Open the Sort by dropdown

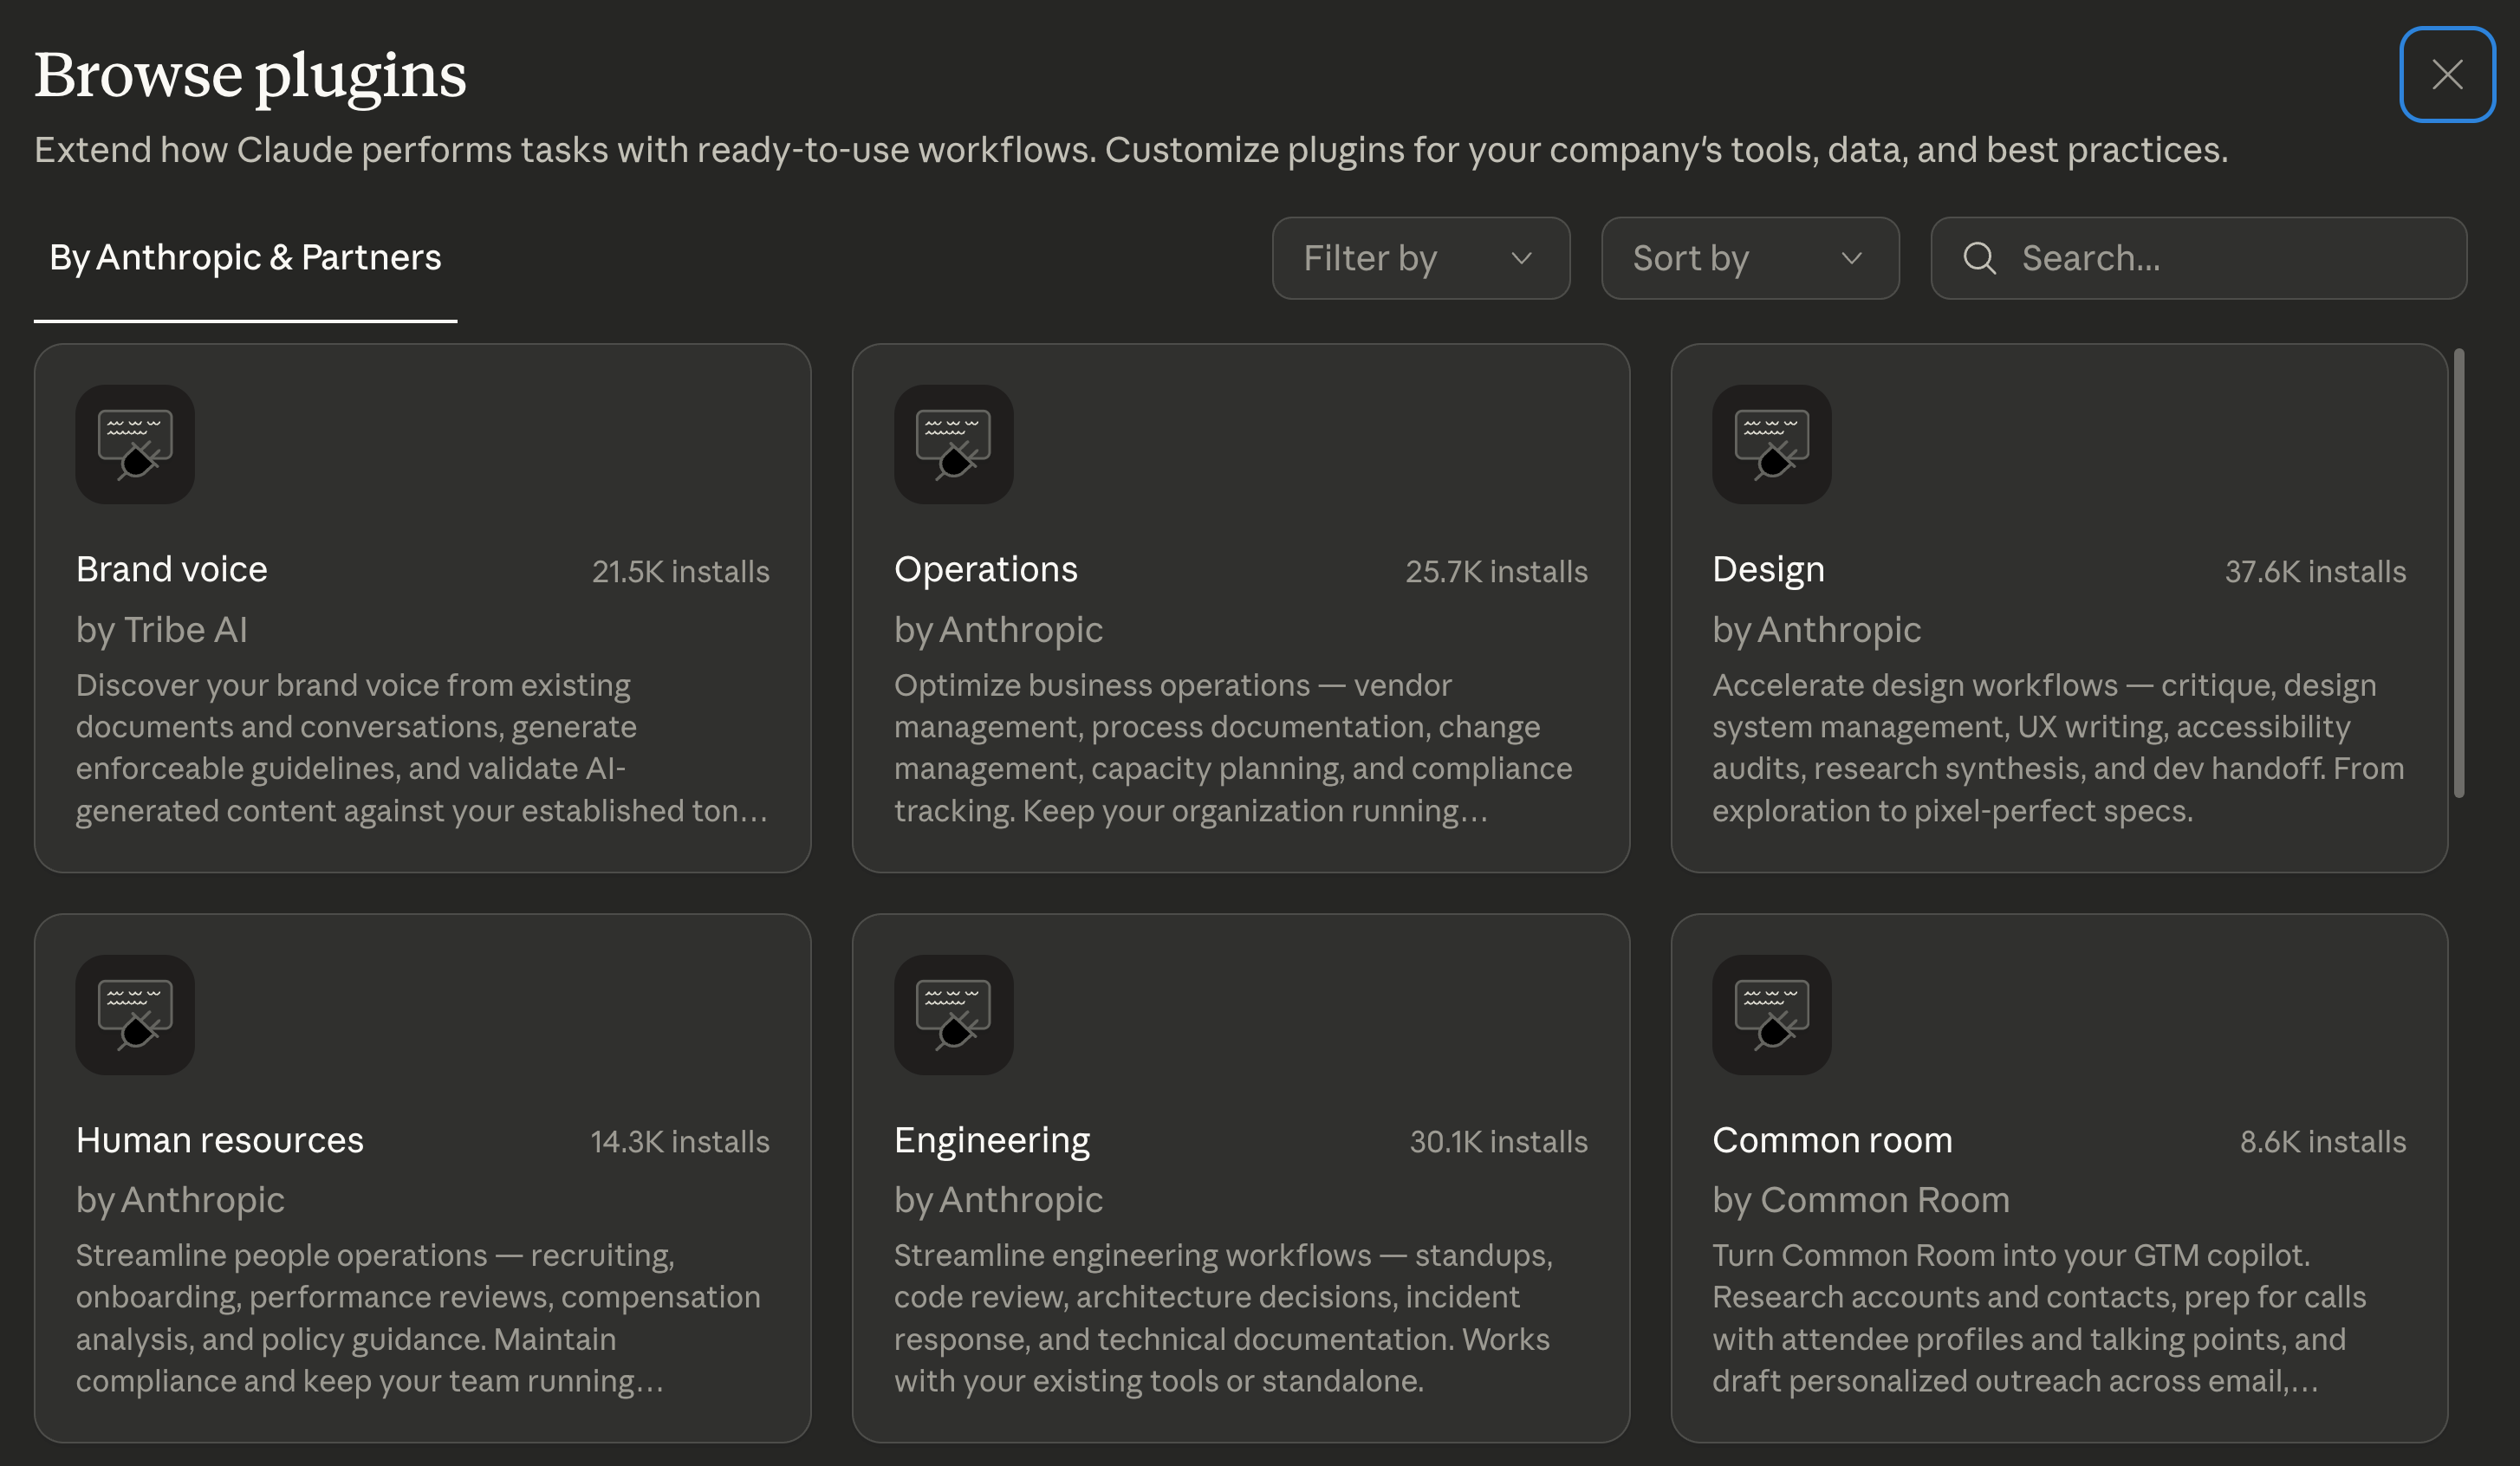1748,258
